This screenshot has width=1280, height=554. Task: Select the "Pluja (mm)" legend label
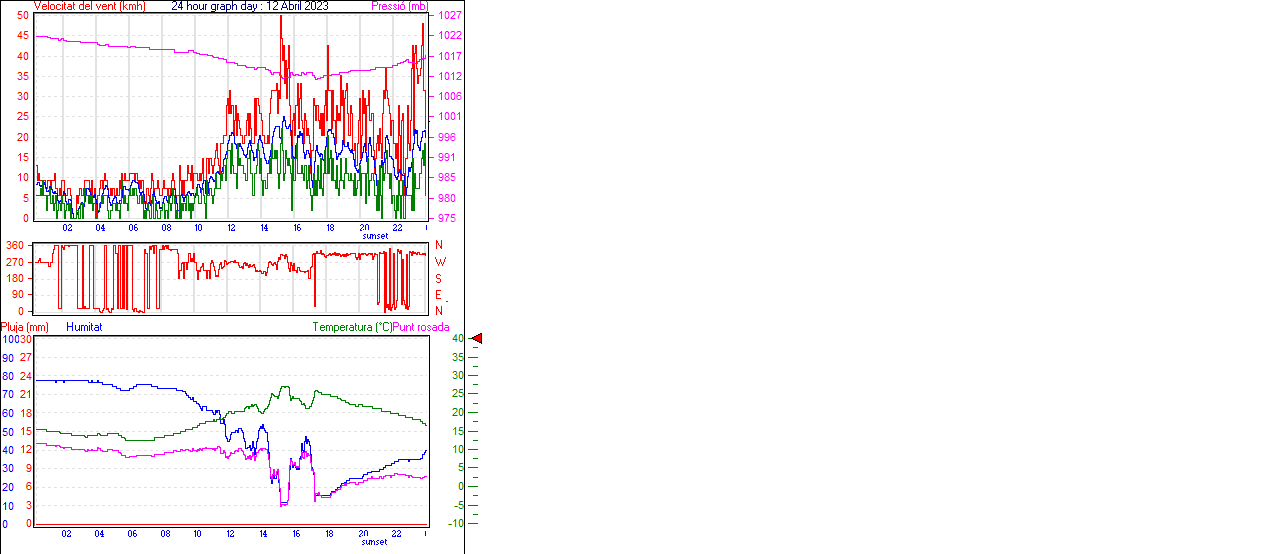[x=25, y=327]
